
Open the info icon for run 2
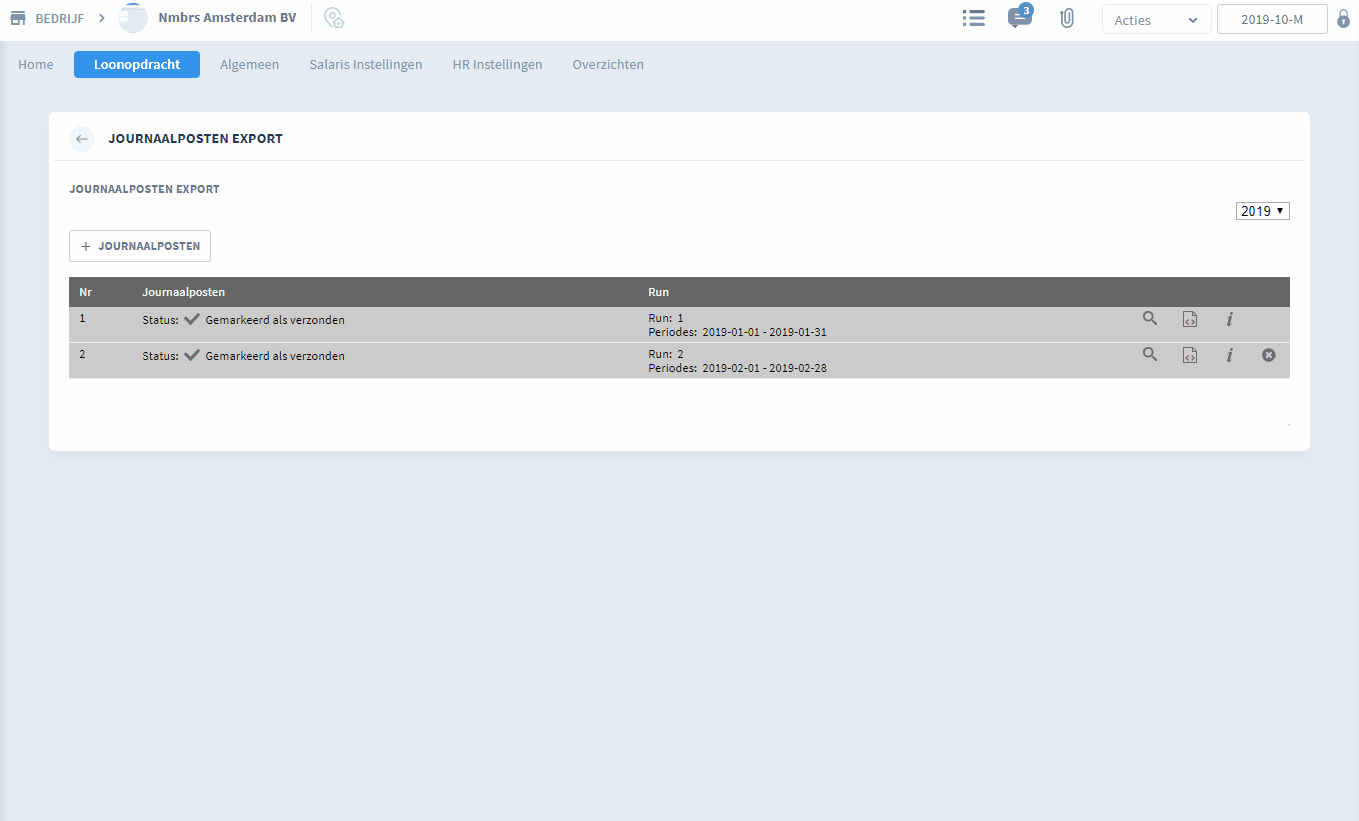pyautogui.click(x=1229, y=355)
